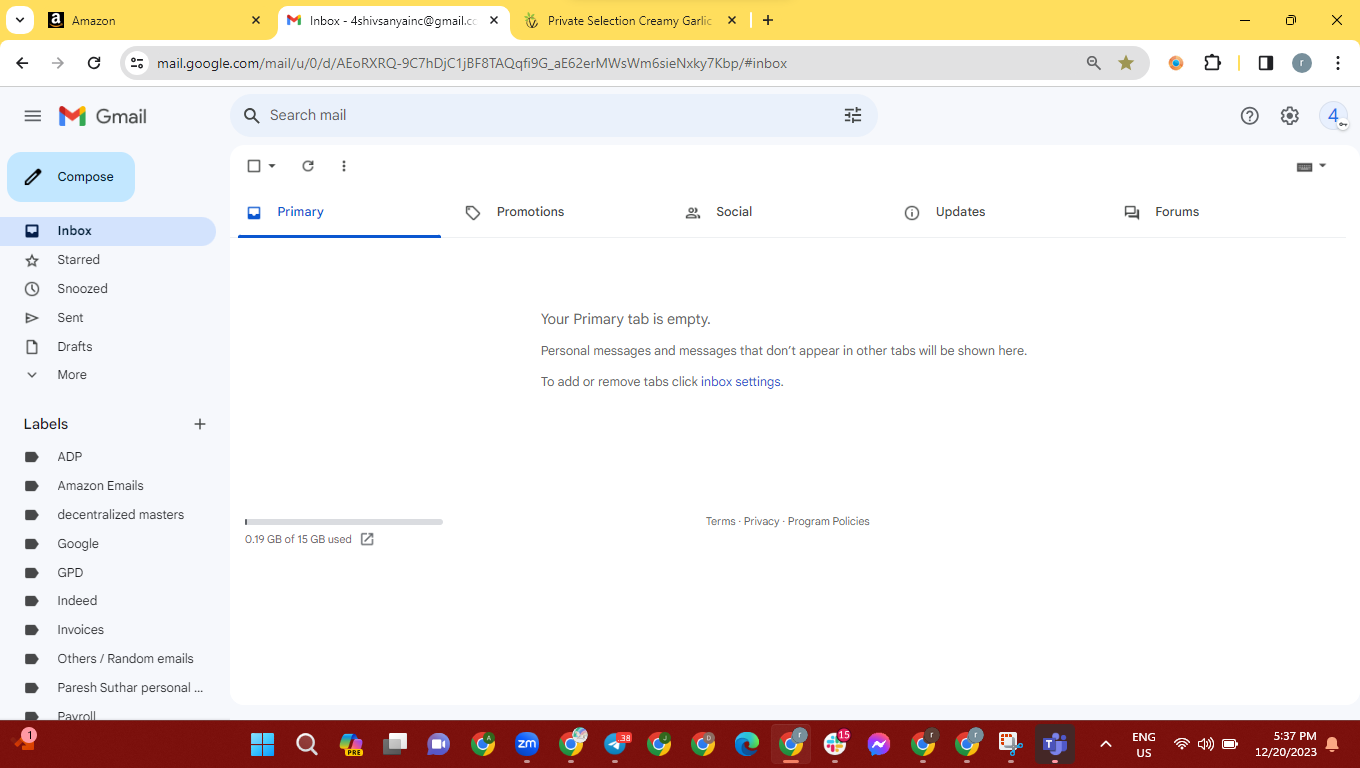View site information icon in address bar
The image size is (1360, 768).
coord(138,63)
